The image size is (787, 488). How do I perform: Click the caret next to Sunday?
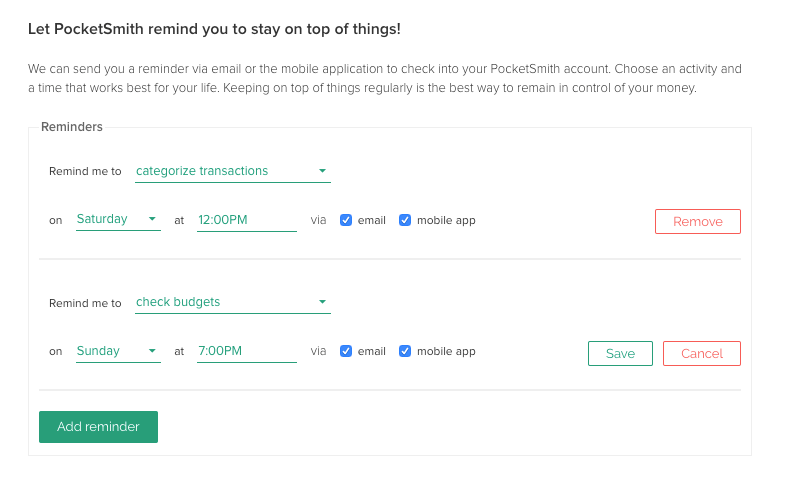pos(152,351)
